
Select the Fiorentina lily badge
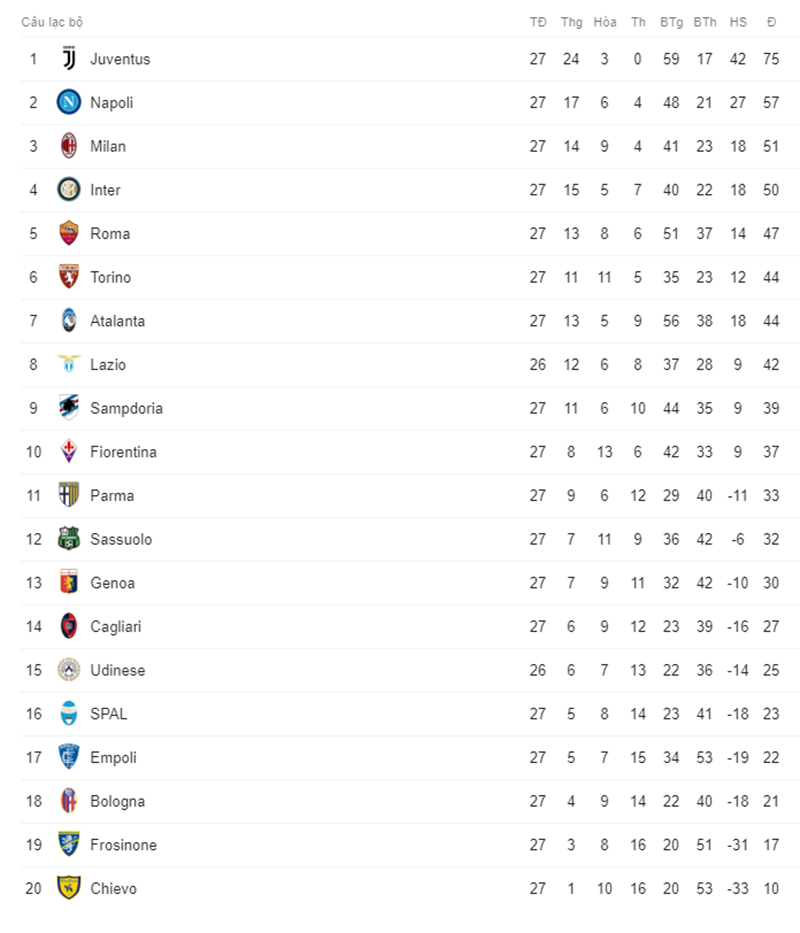69,452
